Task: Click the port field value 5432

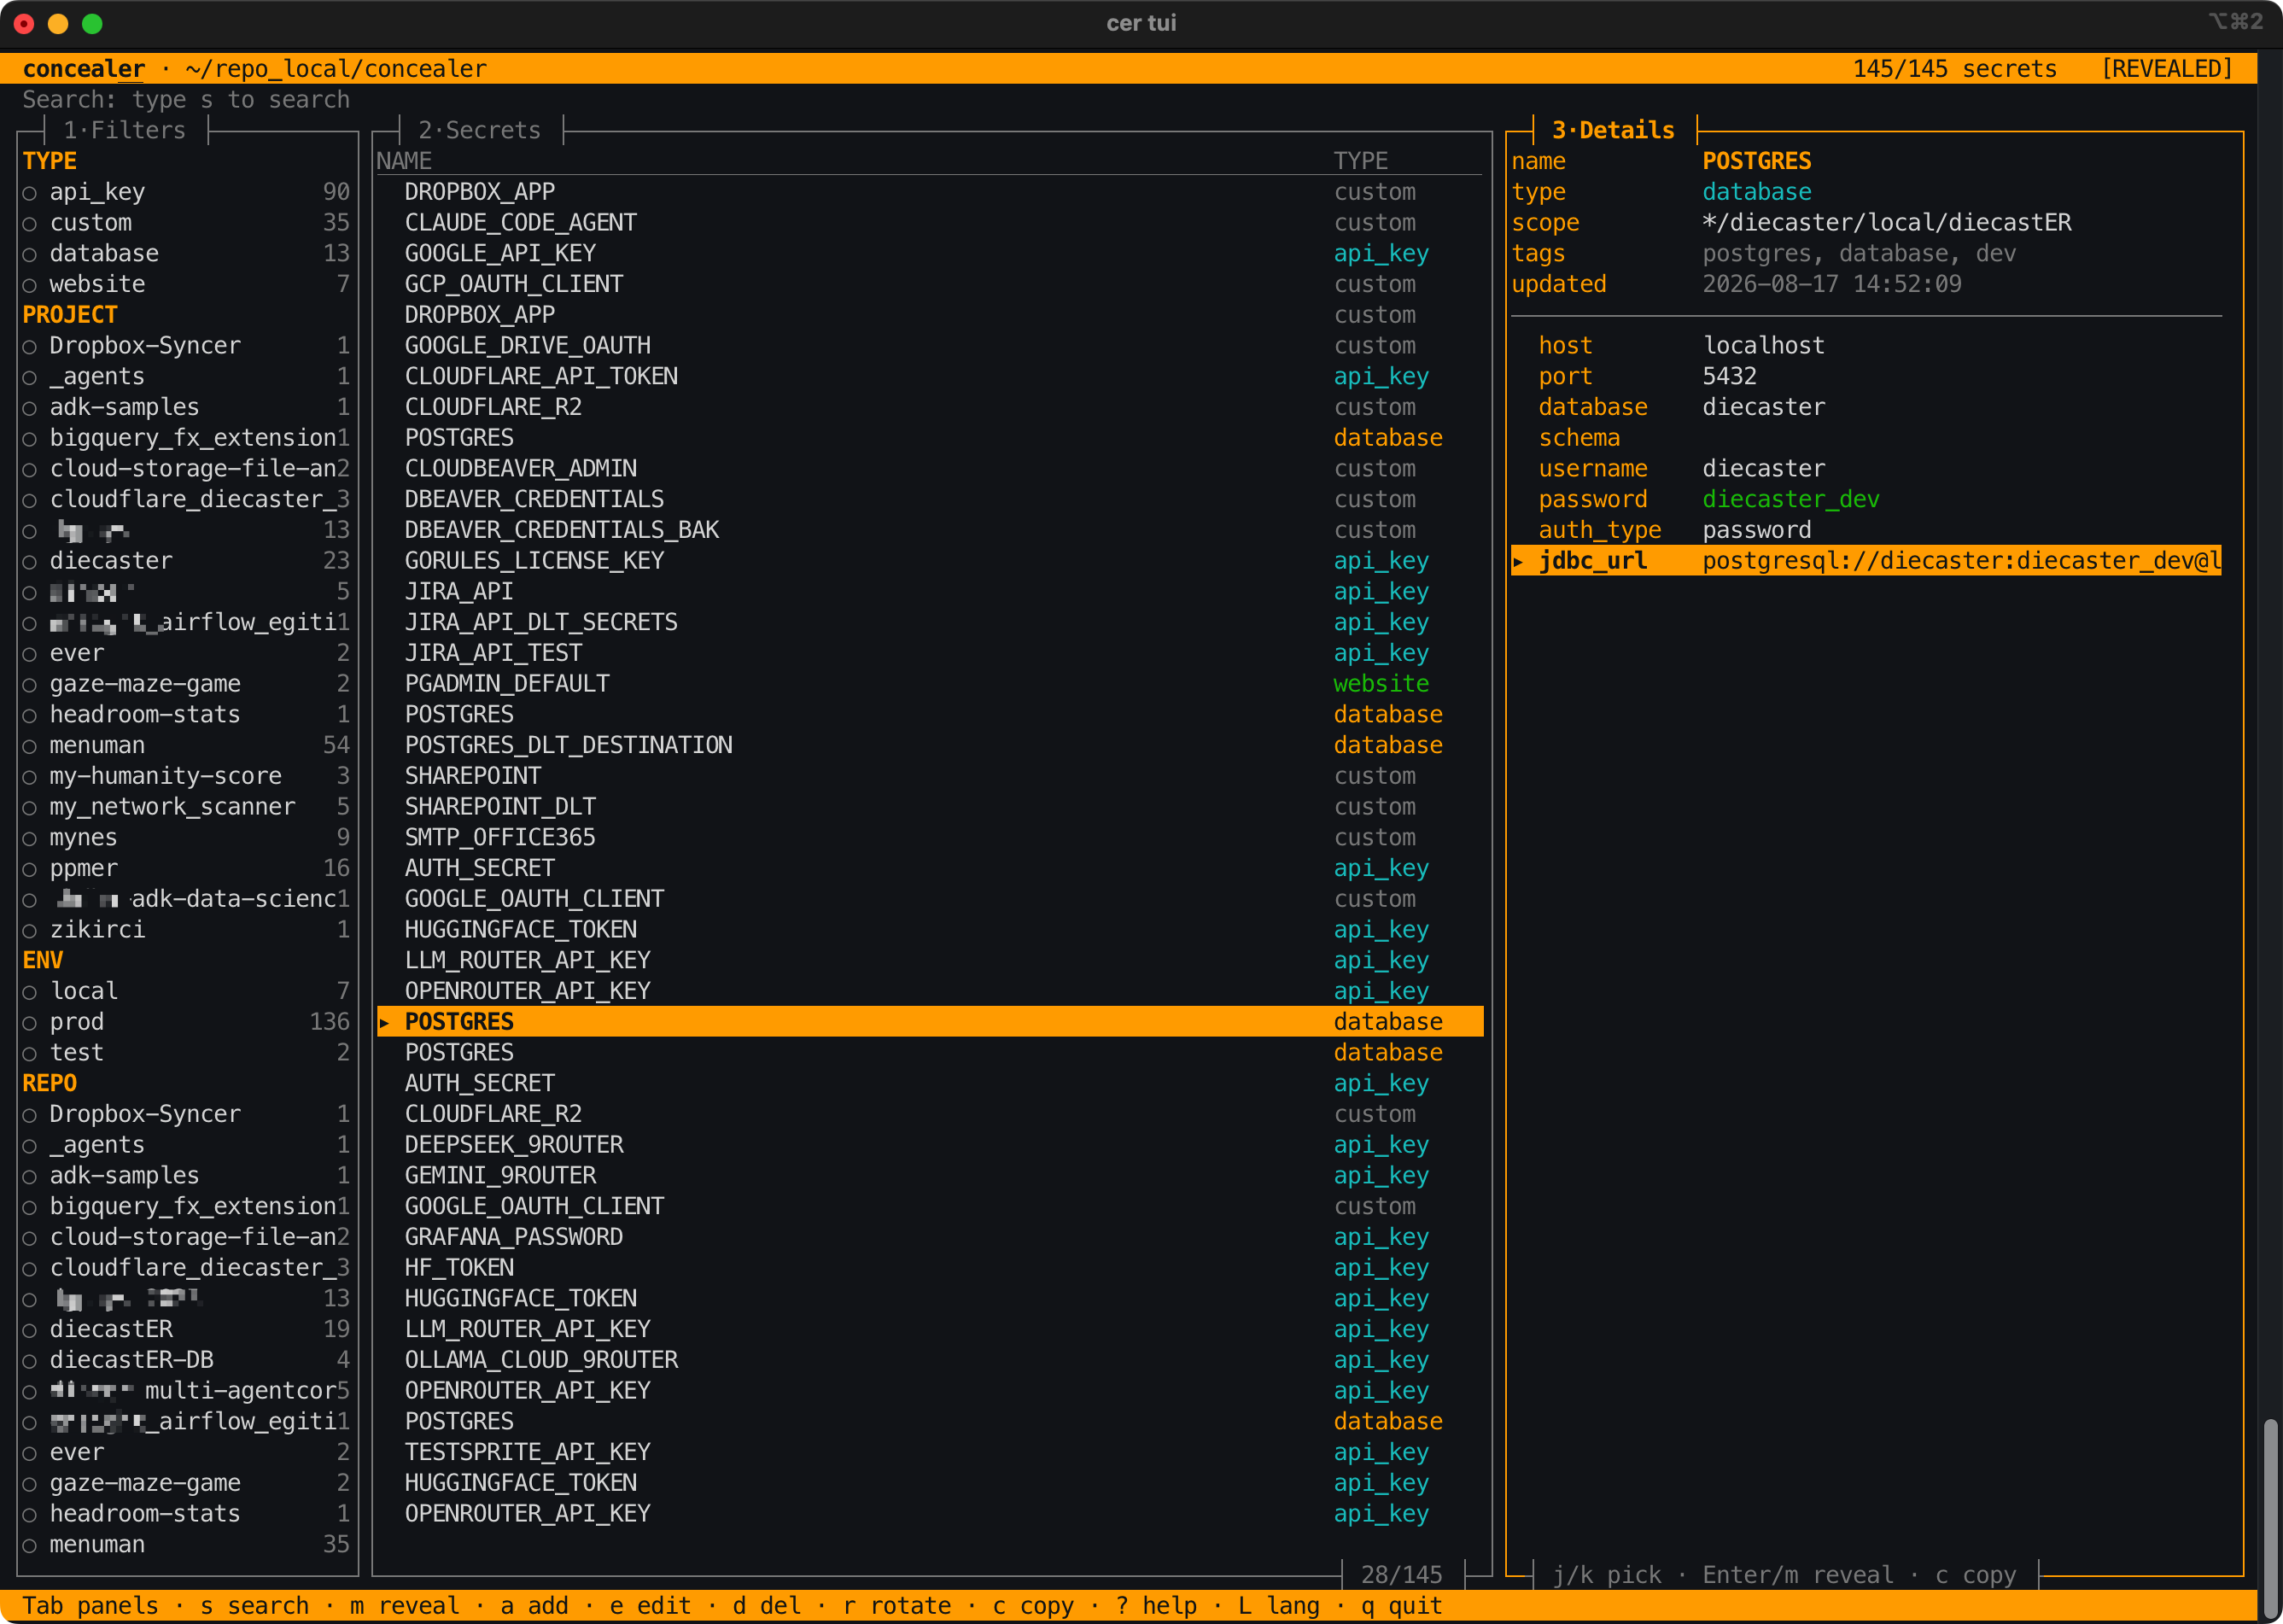Action: click(1729, 376)
